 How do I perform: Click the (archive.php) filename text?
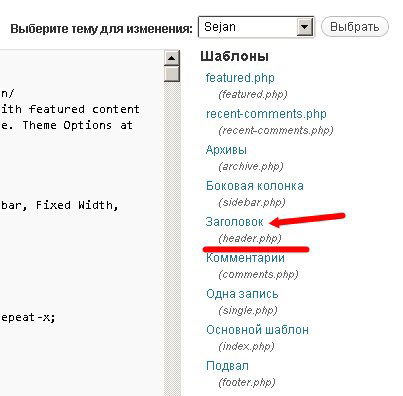pos(251,166)
